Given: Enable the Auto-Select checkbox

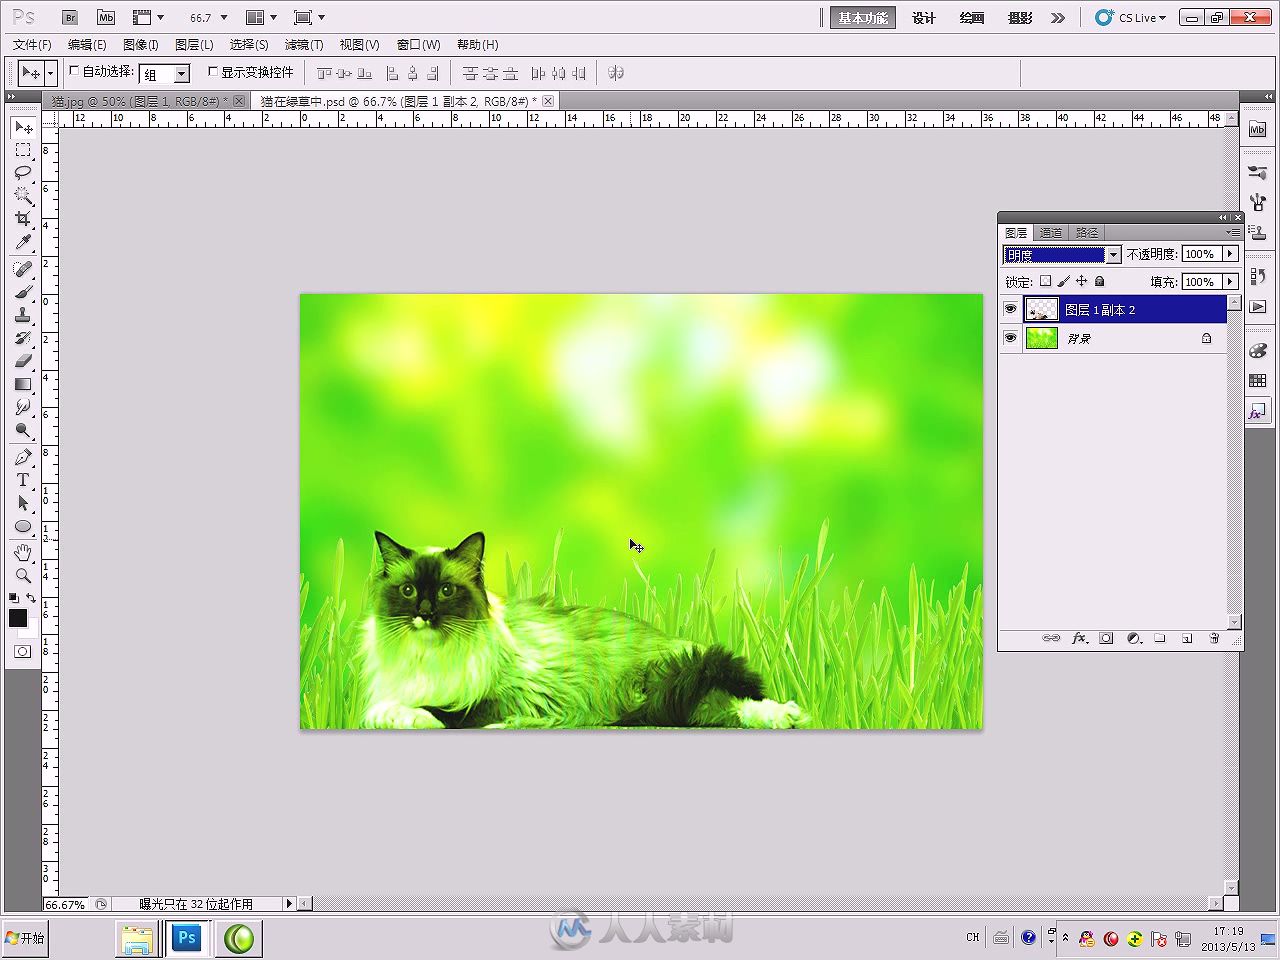Looking at the screenshot, I should [74, 72].
